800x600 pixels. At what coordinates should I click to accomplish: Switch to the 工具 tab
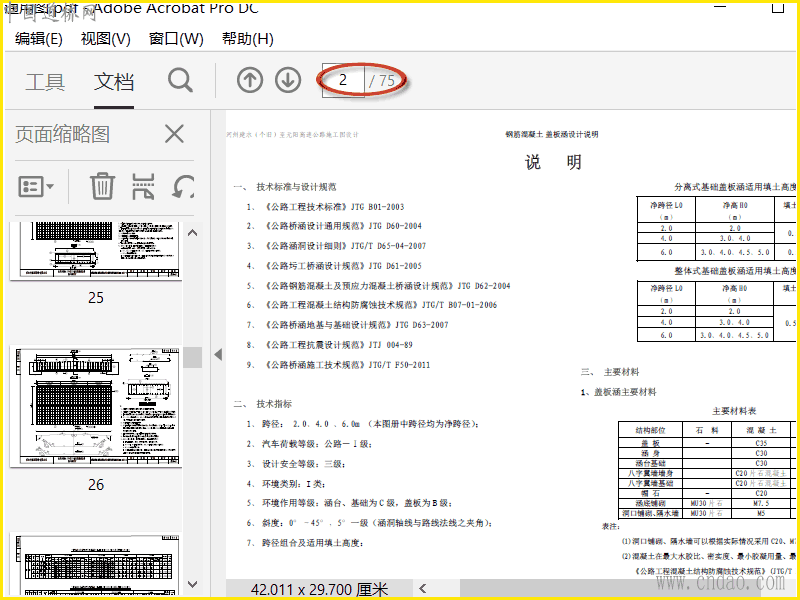pyautogui.click(x=45, y=82)
